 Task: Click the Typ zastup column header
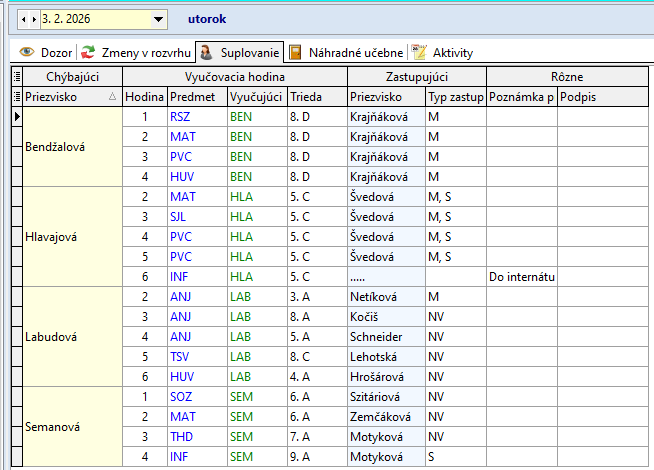[455, 96]
